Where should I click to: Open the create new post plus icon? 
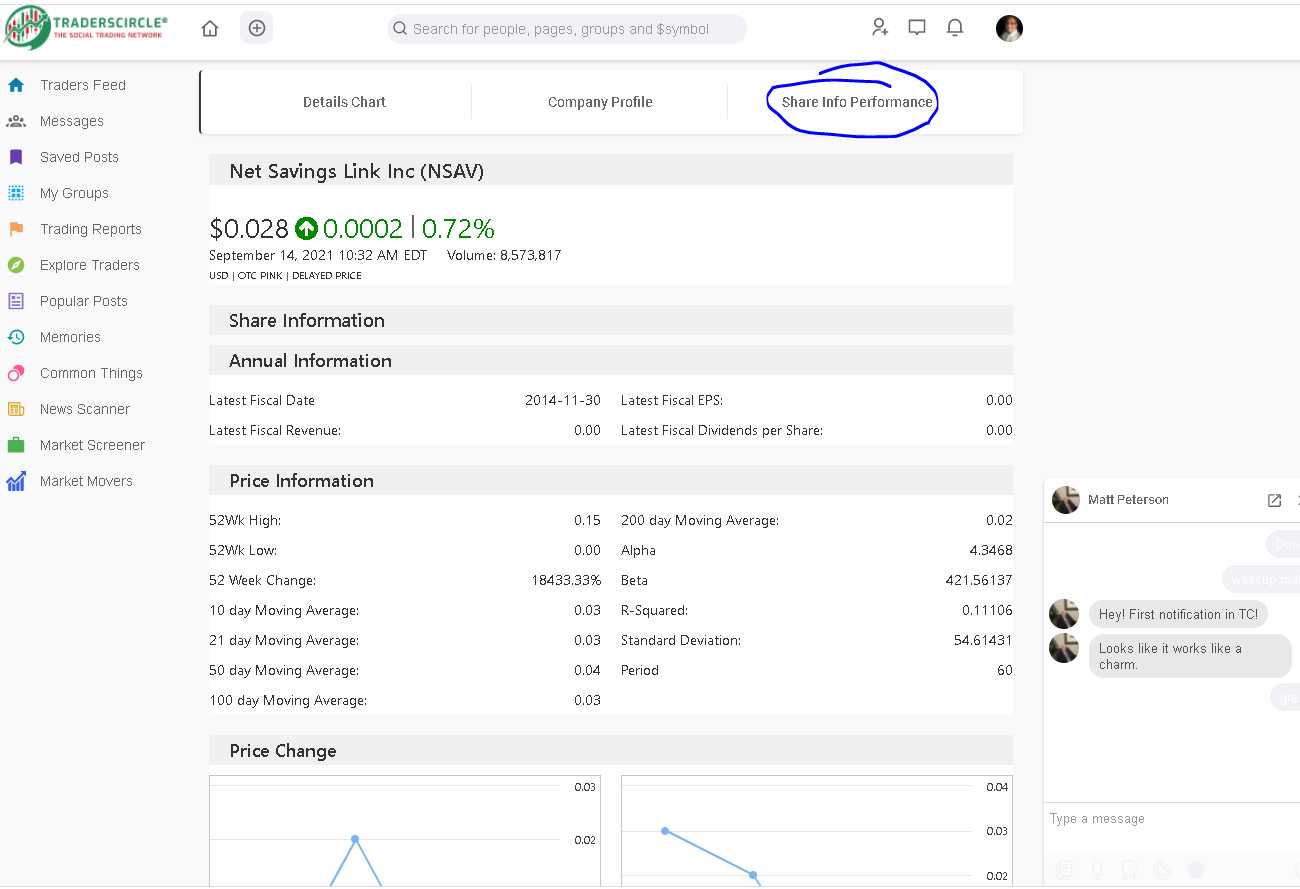pyautogui.click(x=257, y=28)
